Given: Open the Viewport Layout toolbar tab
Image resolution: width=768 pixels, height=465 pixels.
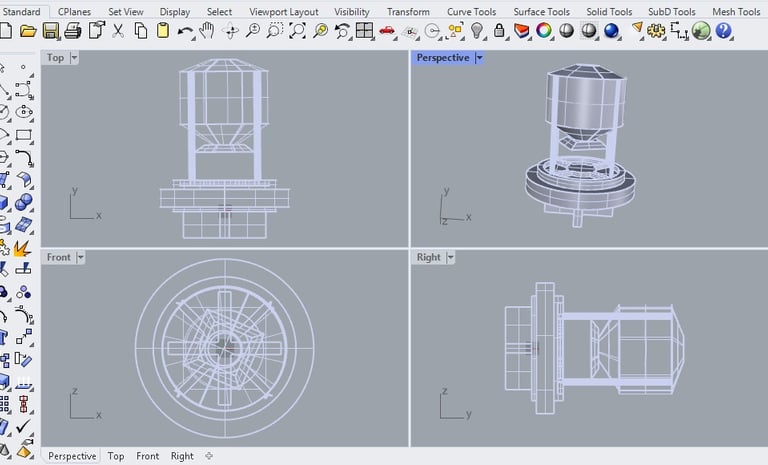Looking at the screenshot, I should pyautogui.click(x=284, y=12).
